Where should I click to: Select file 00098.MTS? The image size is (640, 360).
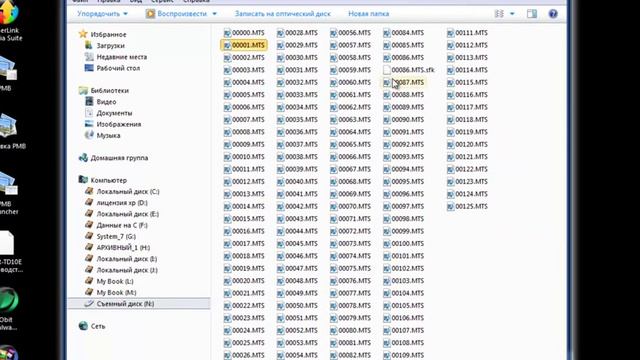coord(408,219)
